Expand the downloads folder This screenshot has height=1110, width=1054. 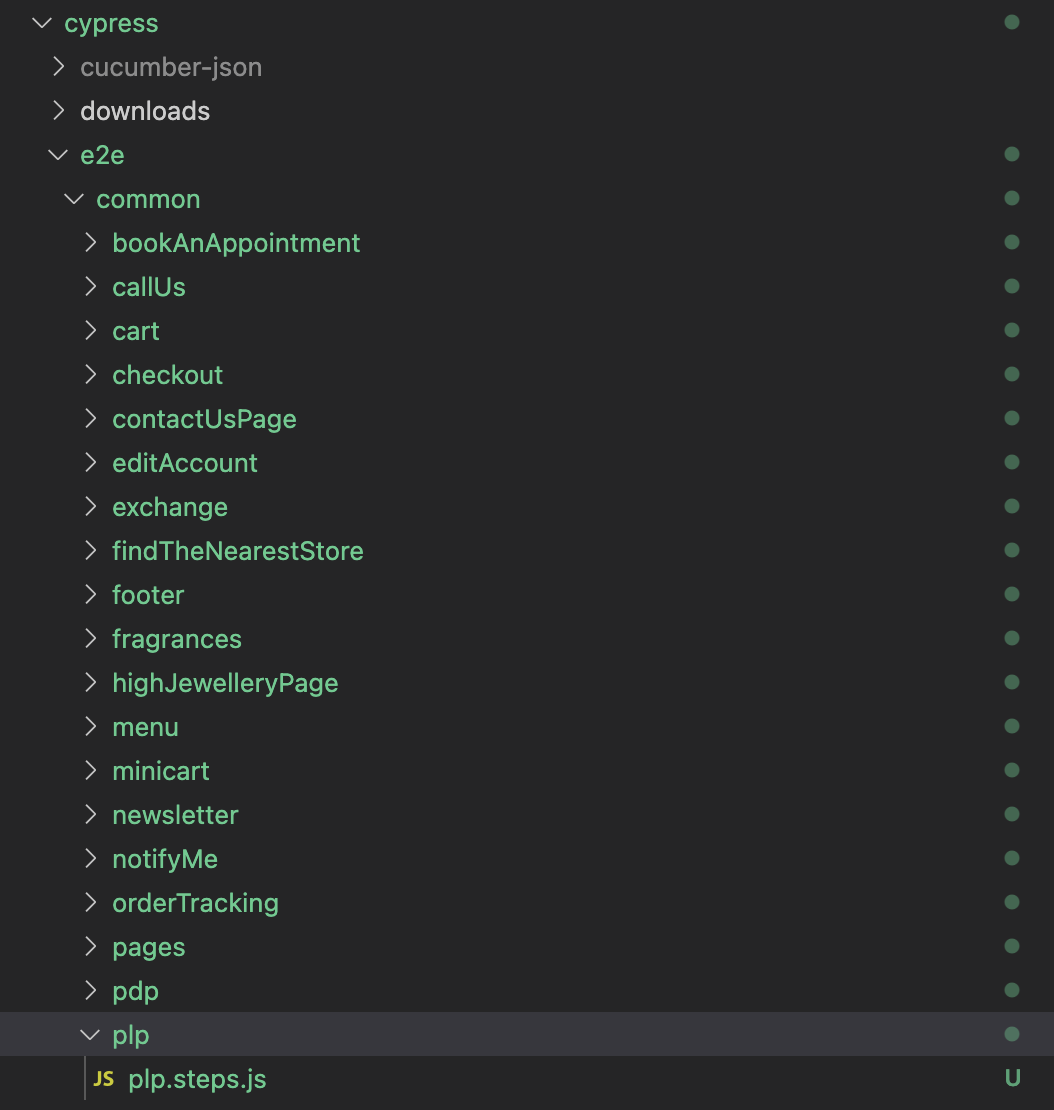point(58,110)
